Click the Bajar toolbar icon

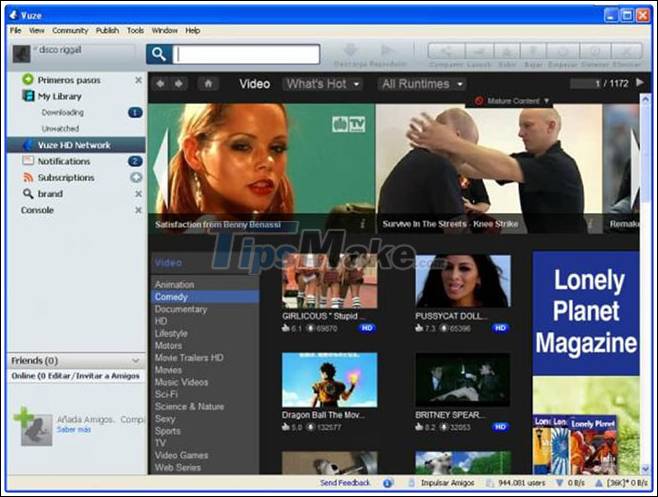(x=533, y=51)
